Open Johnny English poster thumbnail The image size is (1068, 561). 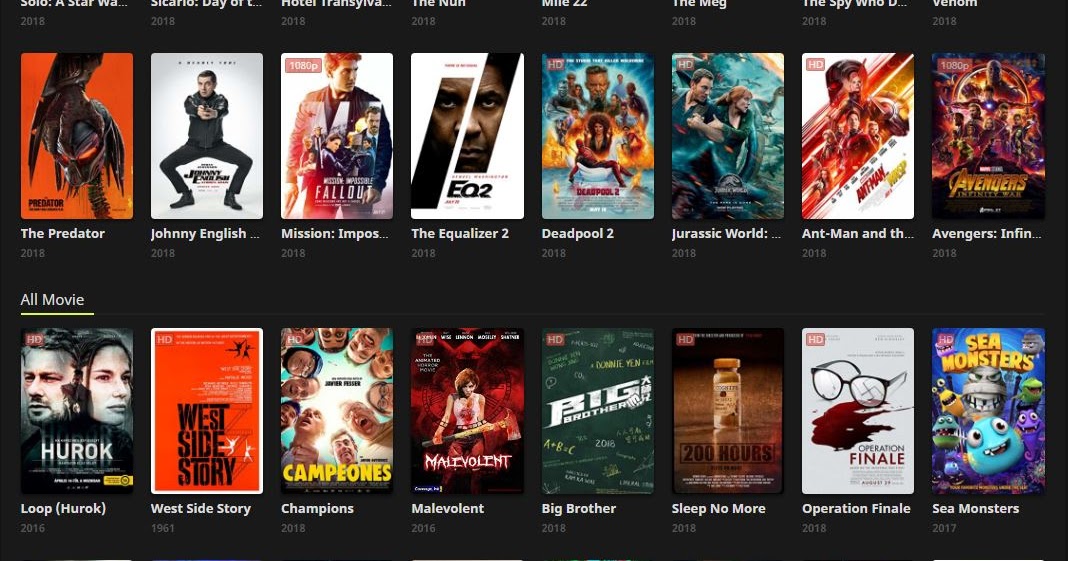(207, 136)
